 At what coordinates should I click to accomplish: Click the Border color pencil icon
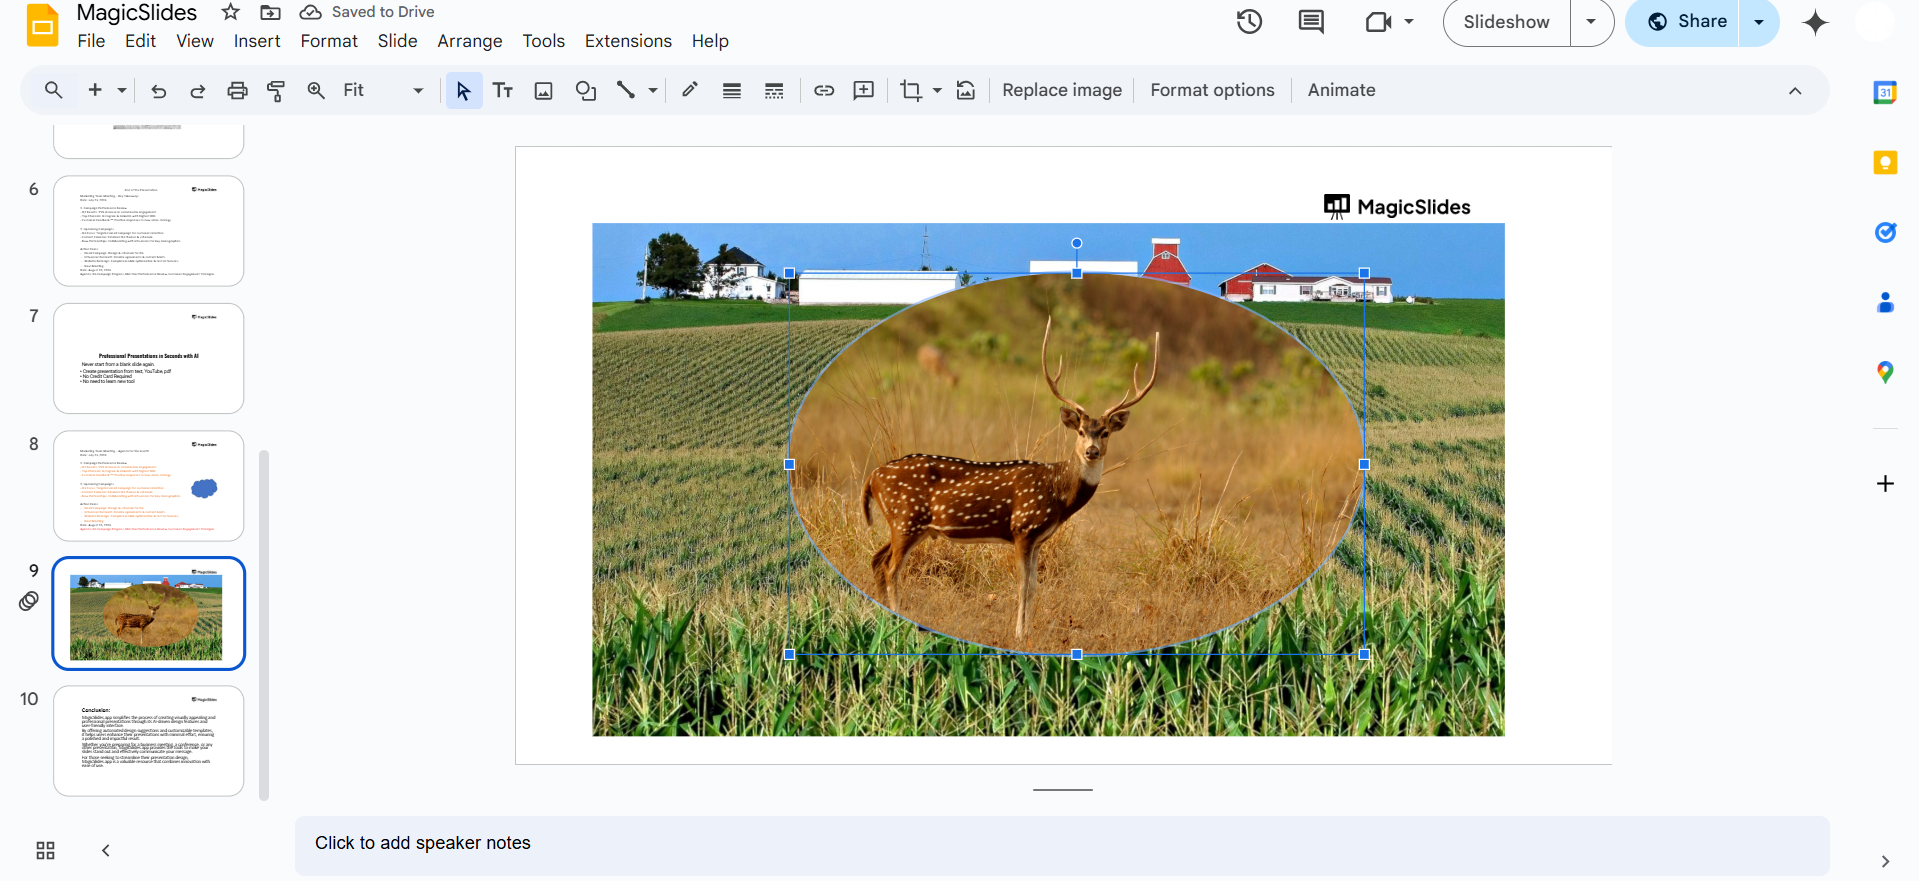(690, 90)
